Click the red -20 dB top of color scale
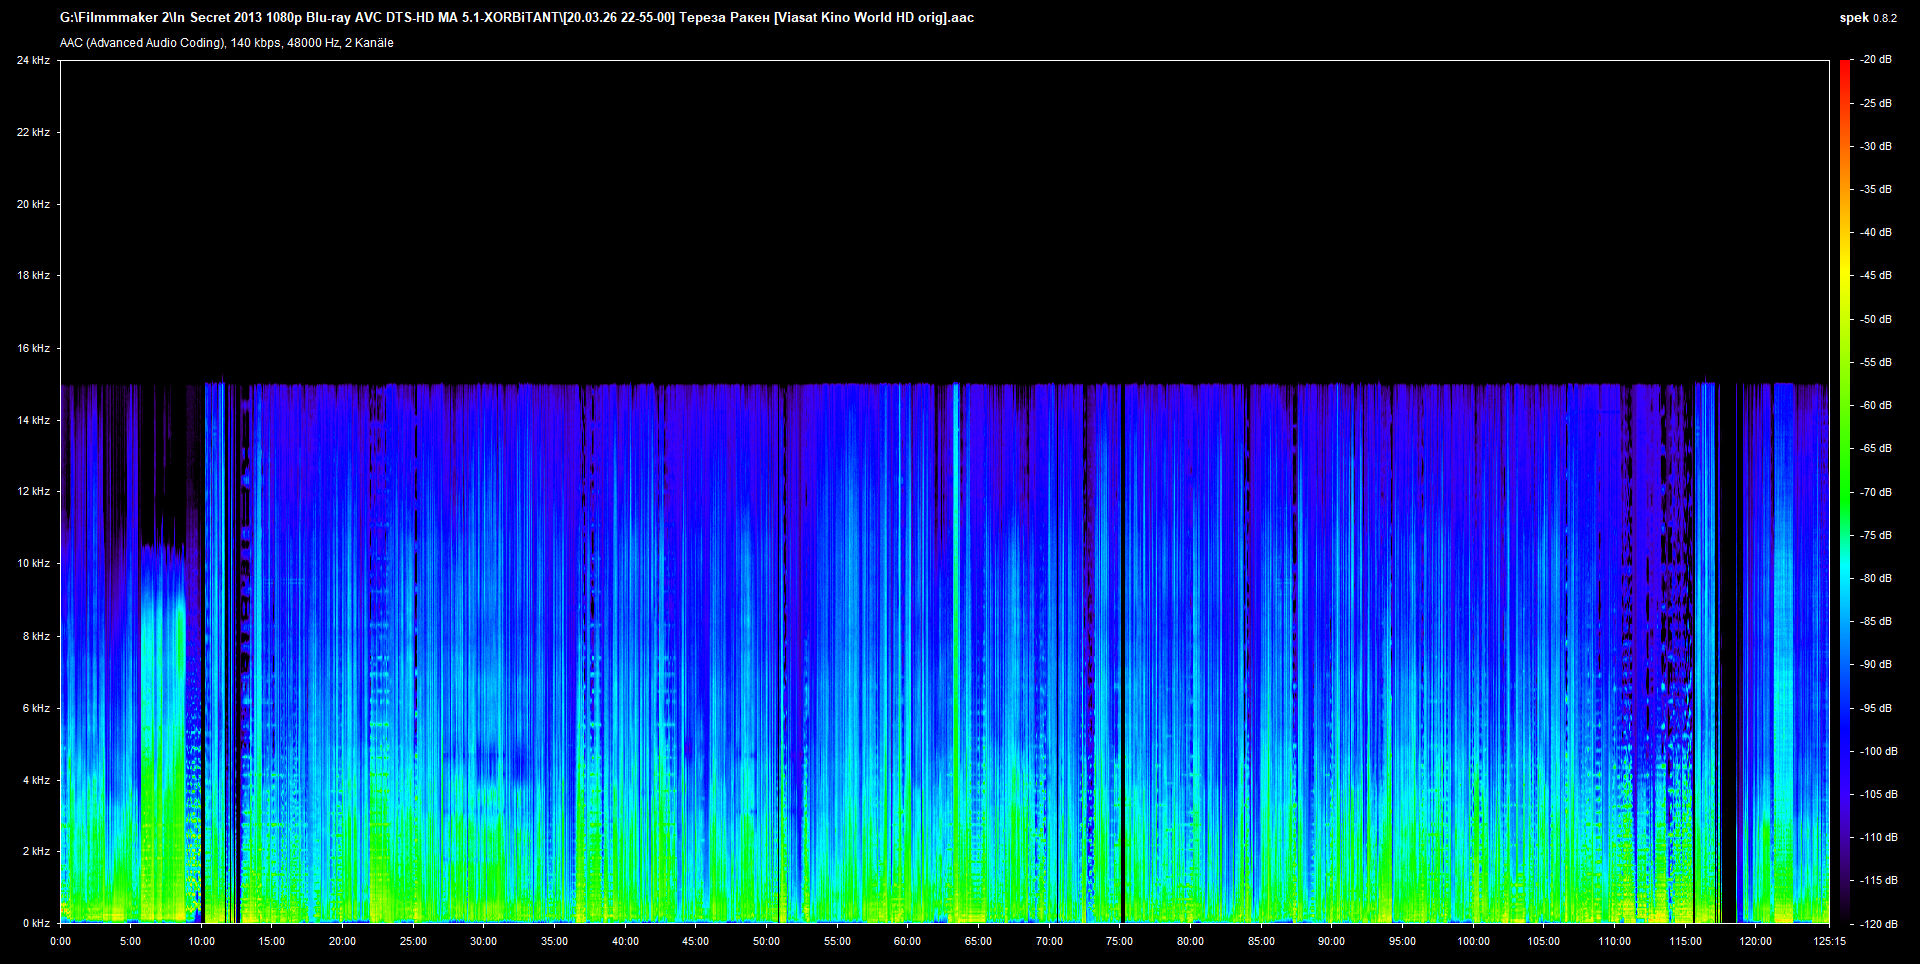The height and width of the screenshot is (964, 1920). point(1847,70)
